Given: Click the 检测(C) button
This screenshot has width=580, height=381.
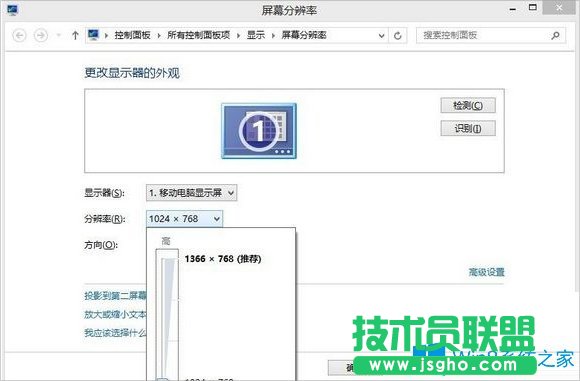Looking at the screenshot, I should pyautogui.click(x=468, y=105).
